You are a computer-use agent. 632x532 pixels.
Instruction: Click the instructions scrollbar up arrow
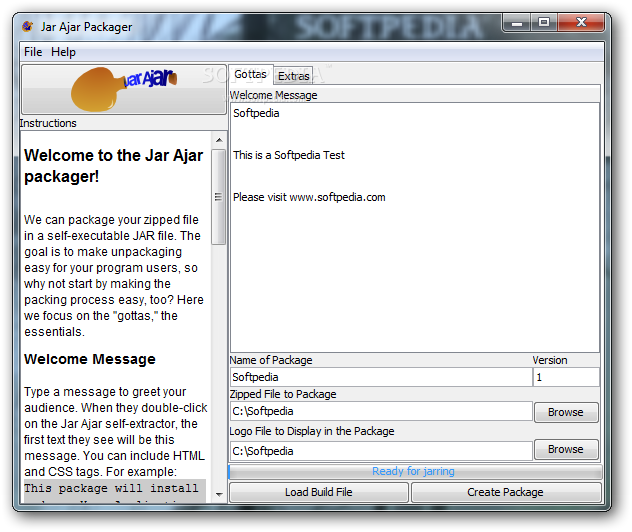click(x=219, y=140)
